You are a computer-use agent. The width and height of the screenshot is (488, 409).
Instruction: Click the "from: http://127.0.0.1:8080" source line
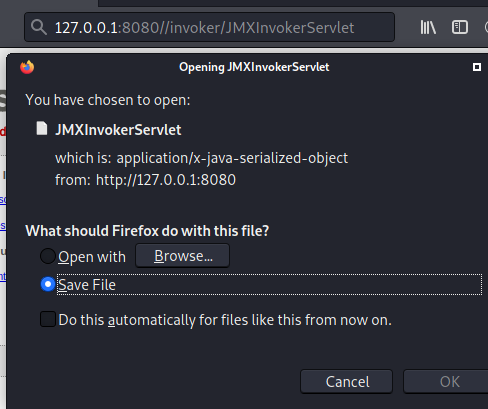[145, 180]
